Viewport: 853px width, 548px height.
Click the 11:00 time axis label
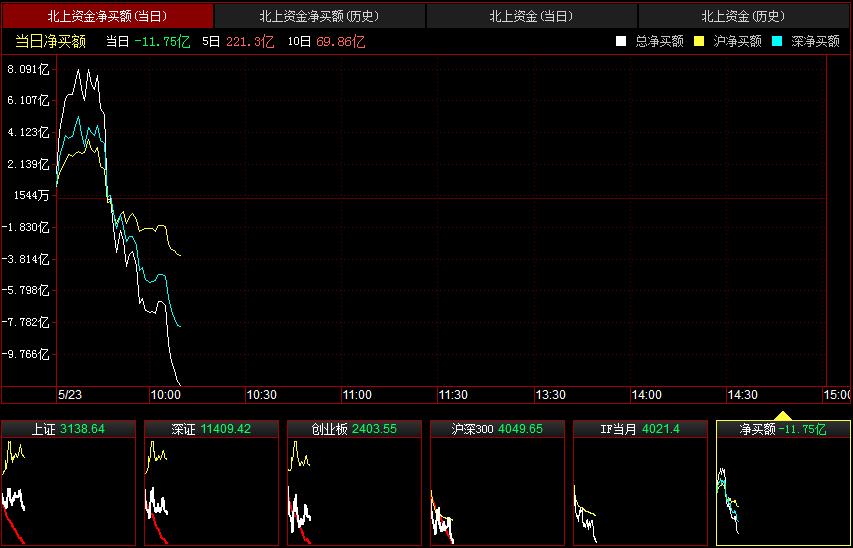pos(356,395)
